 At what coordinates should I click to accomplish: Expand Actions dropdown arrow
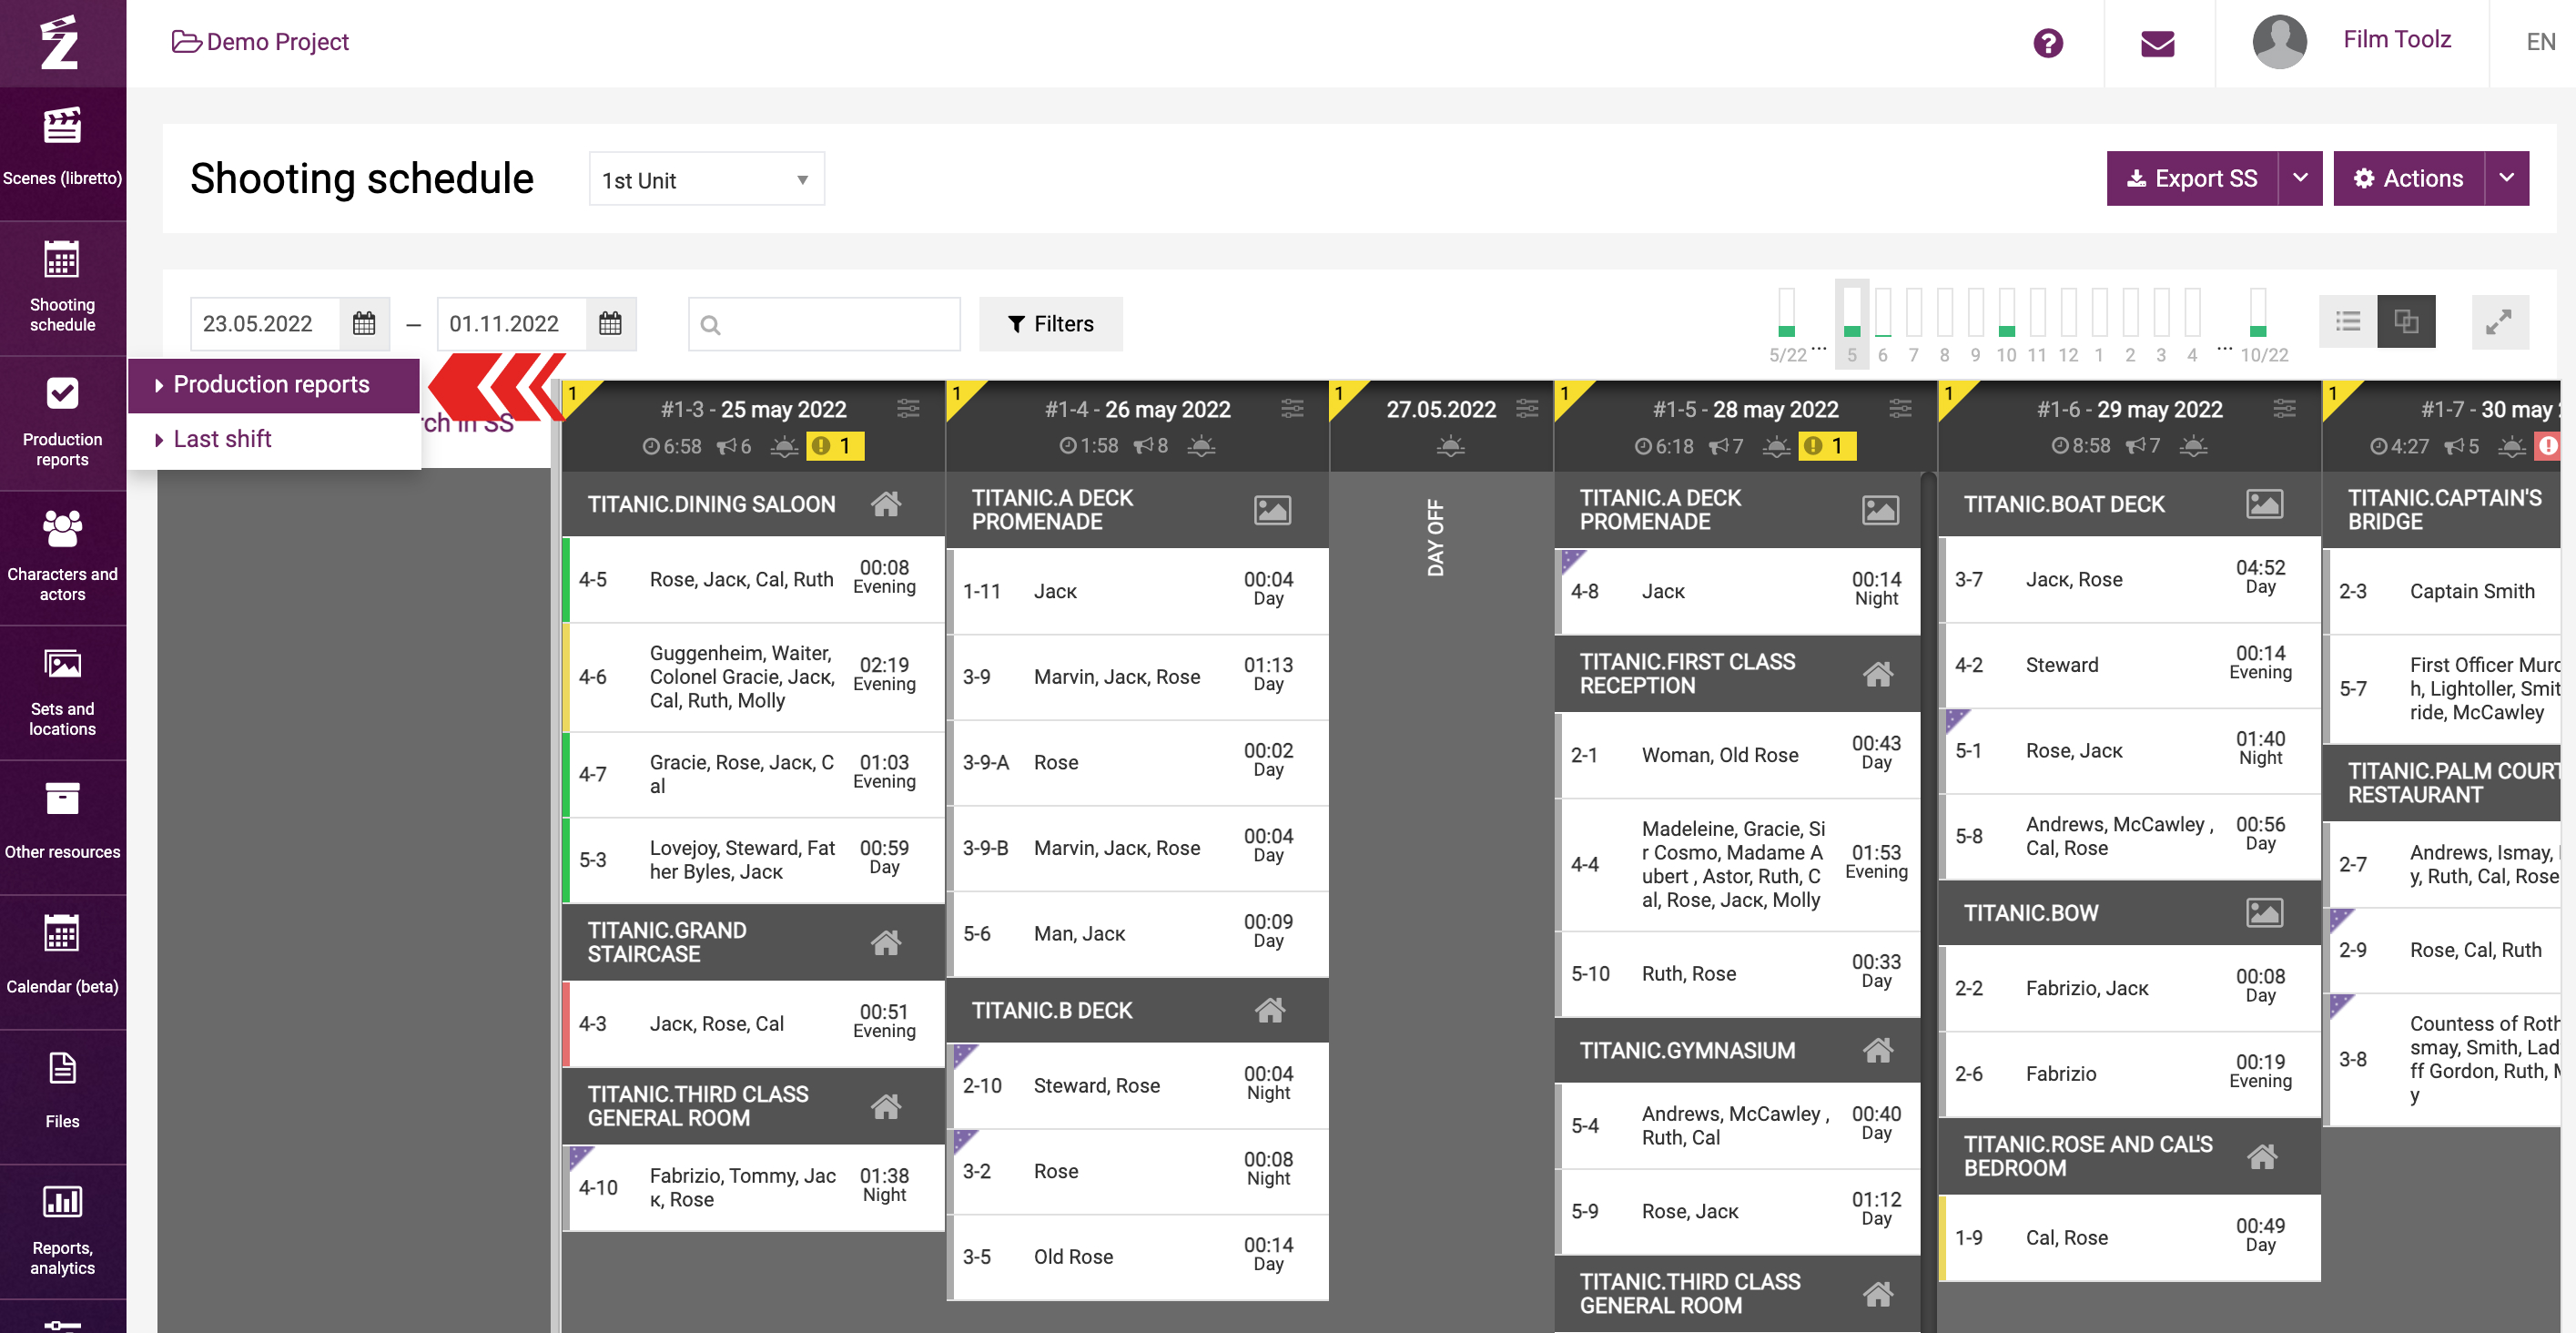pyautogui.click(x=2506, y=178)
